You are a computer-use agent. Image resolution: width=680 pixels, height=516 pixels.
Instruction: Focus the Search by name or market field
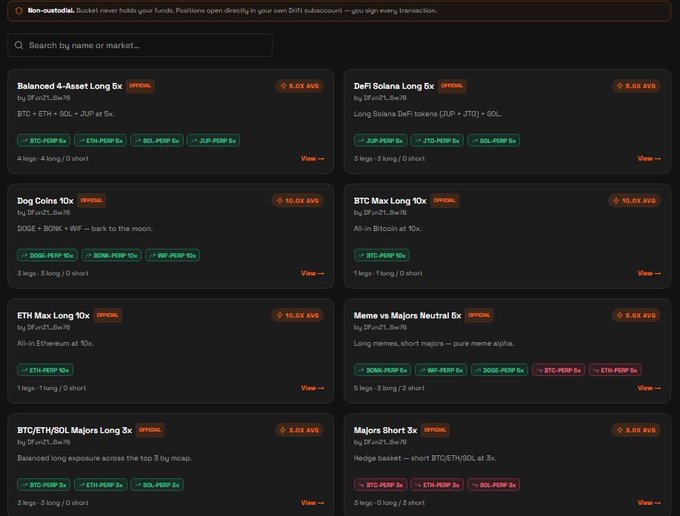[x=140, y=45]
